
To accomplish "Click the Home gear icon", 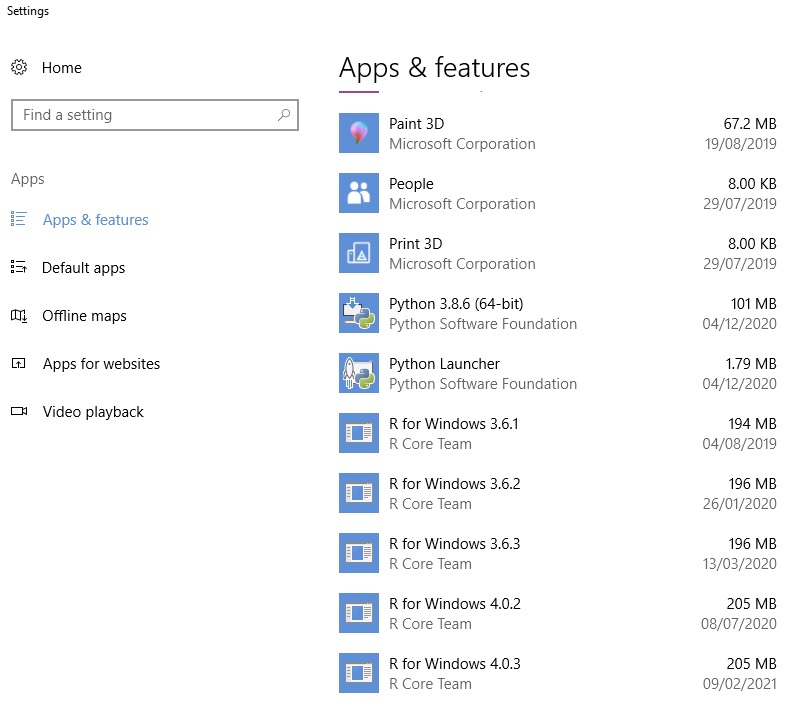I will 19,67.
